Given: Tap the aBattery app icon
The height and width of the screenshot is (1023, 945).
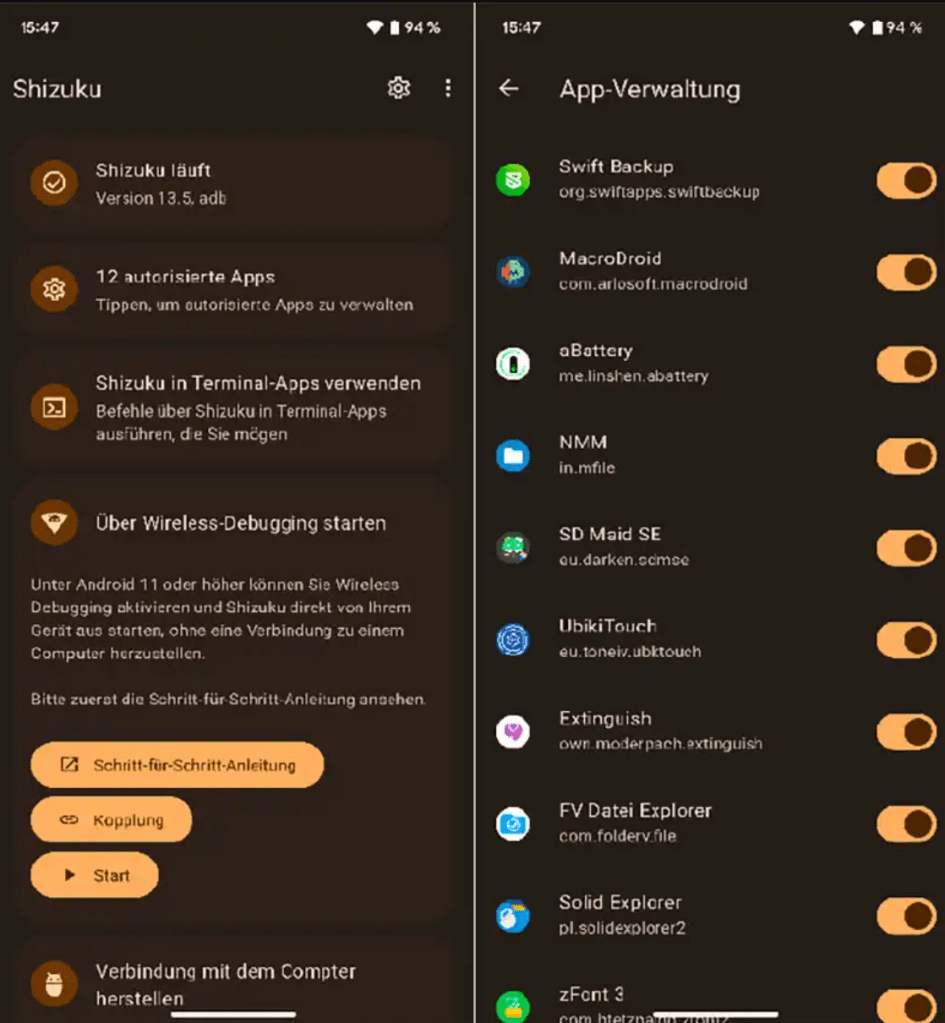Looking at the screenshot, I should 513,363.
